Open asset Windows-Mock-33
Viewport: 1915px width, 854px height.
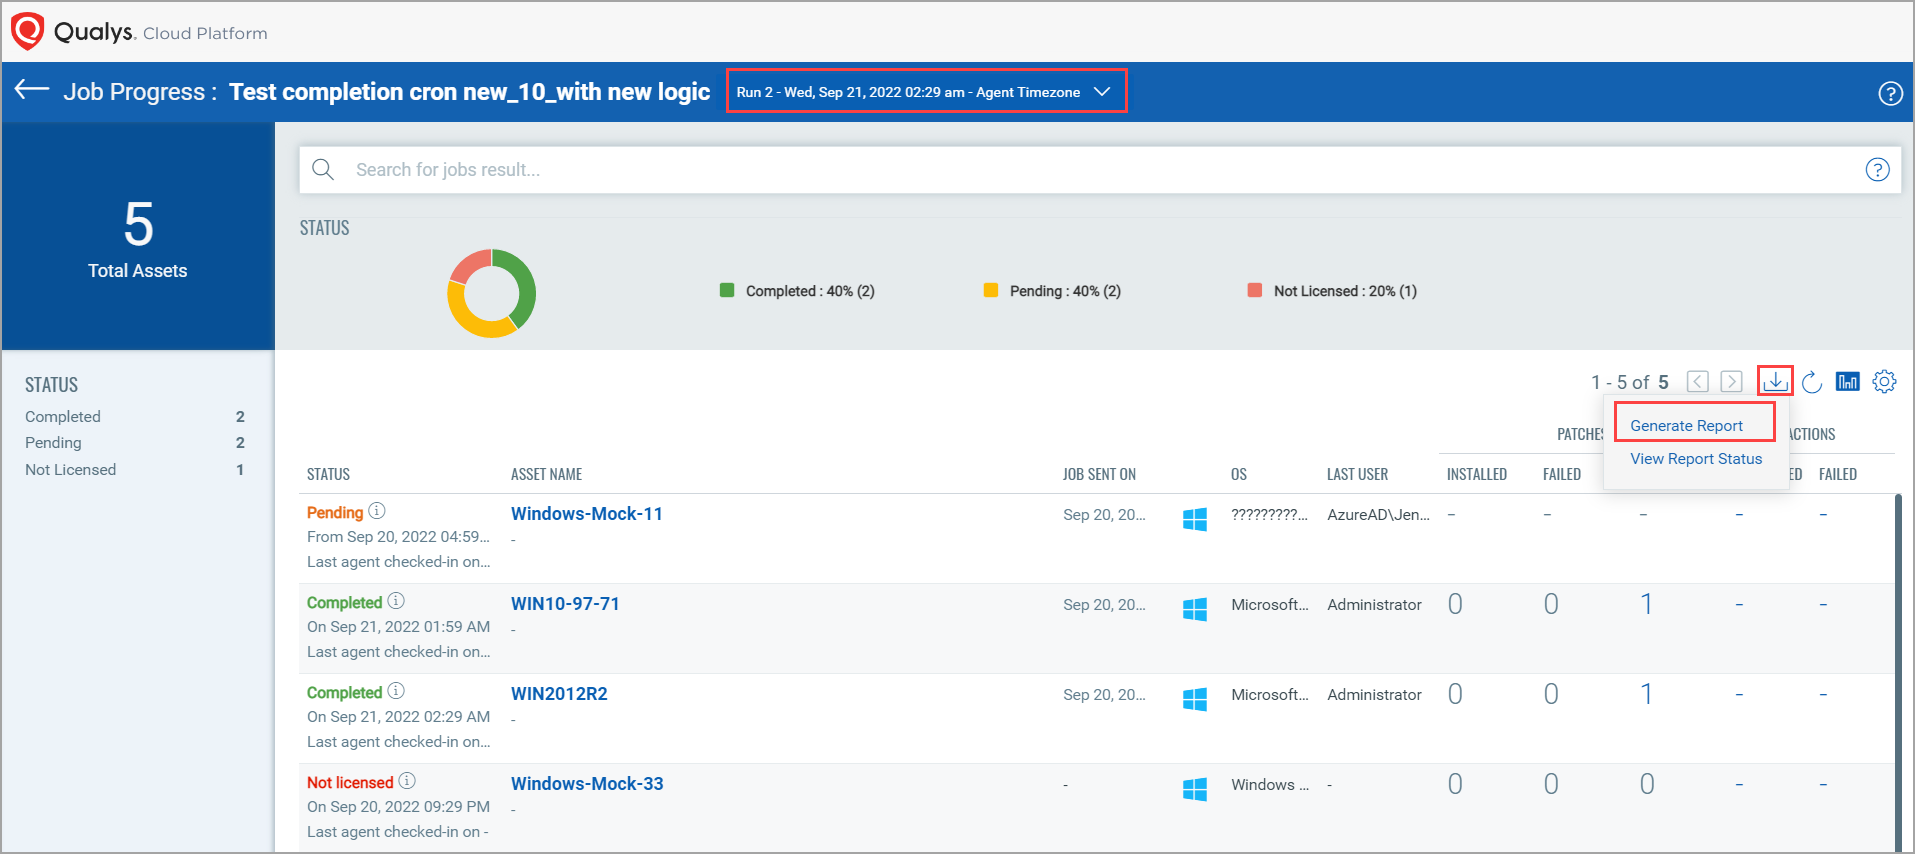[x=587, y=784]
